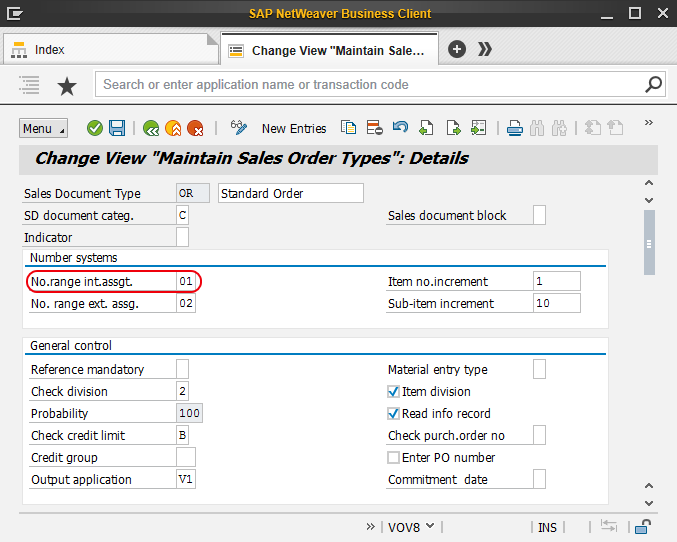The image size is (677, 542).
Task: Click the scroll down arrow near top
Action: click(649, 200)
